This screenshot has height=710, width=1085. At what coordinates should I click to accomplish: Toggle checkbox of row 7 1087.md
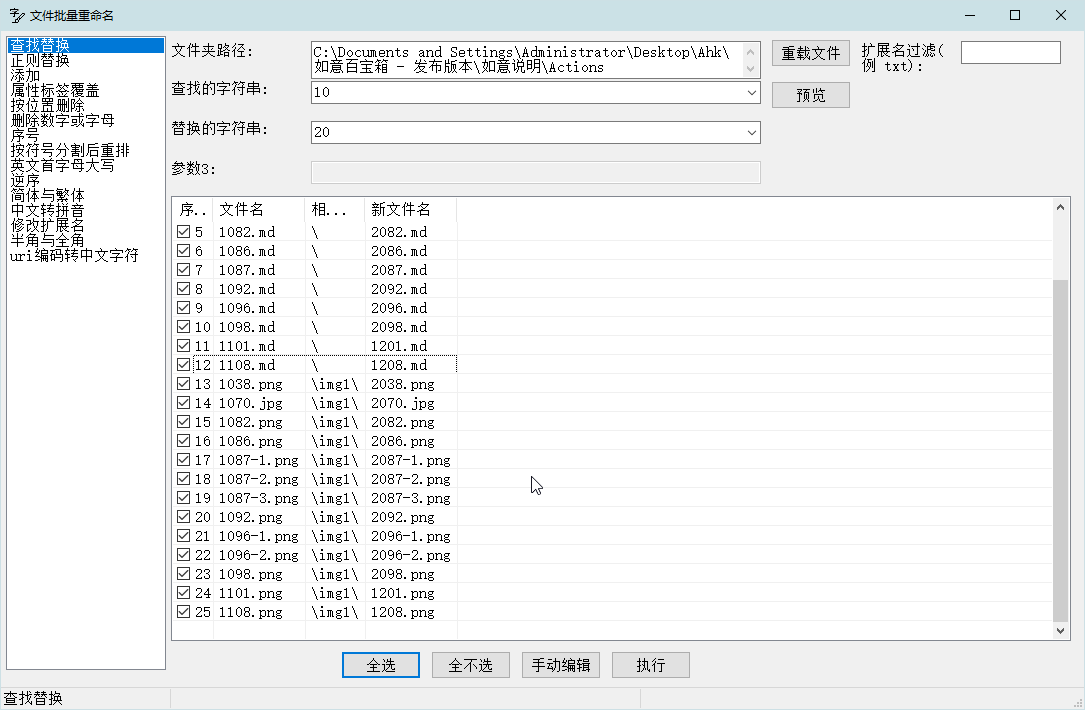[x=183, y=270]
